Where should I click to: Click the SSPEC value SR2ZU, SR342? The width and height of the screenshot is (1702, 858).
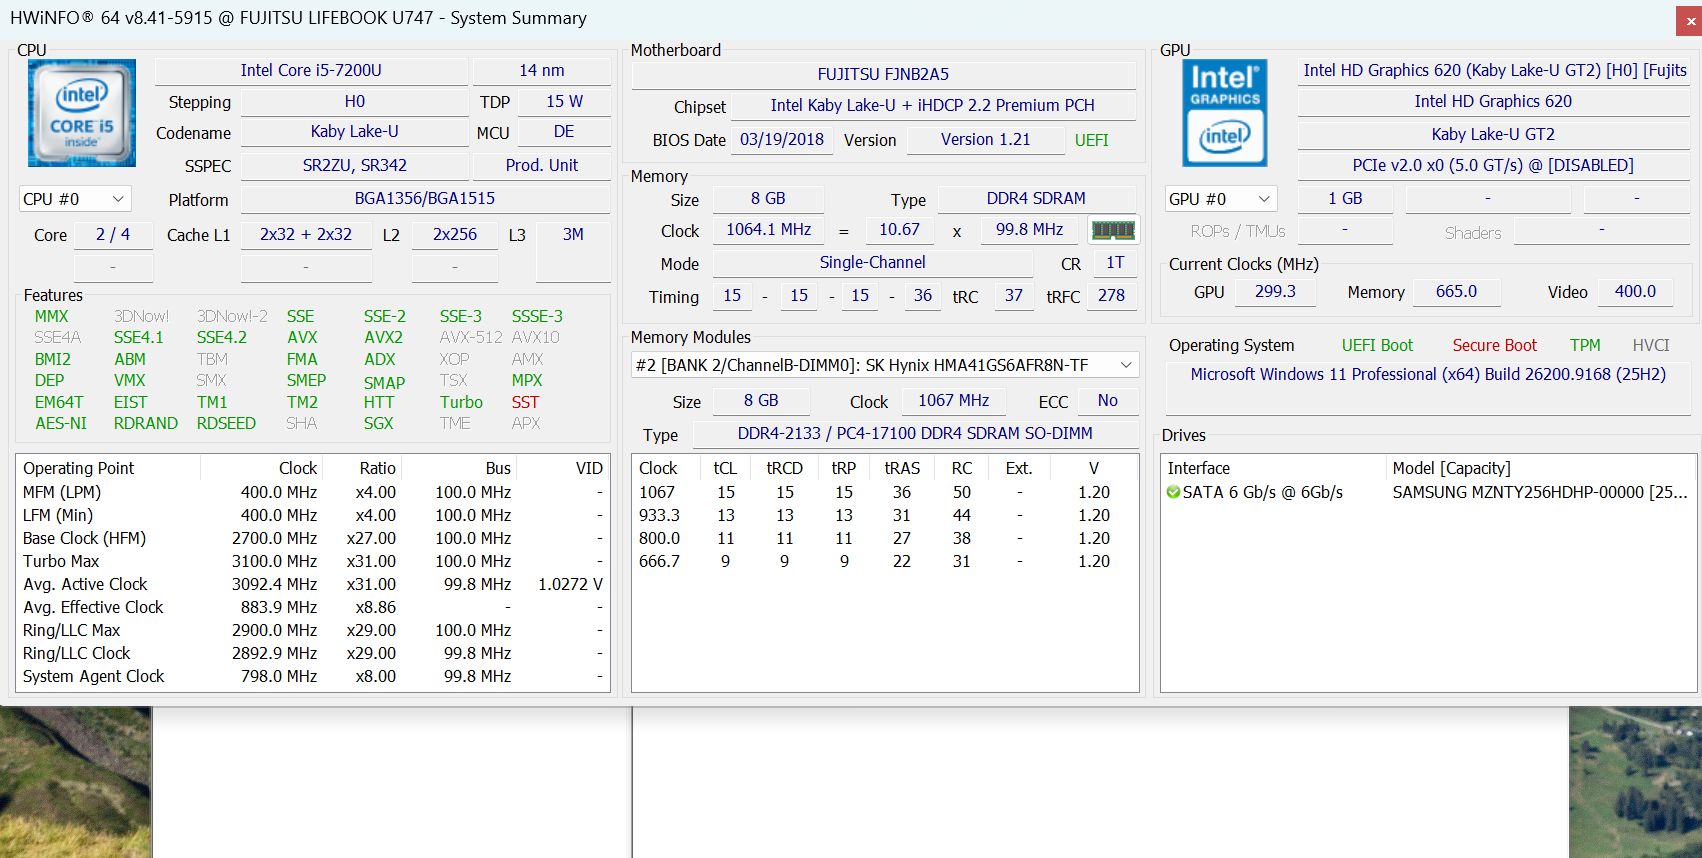click(355, 165)
